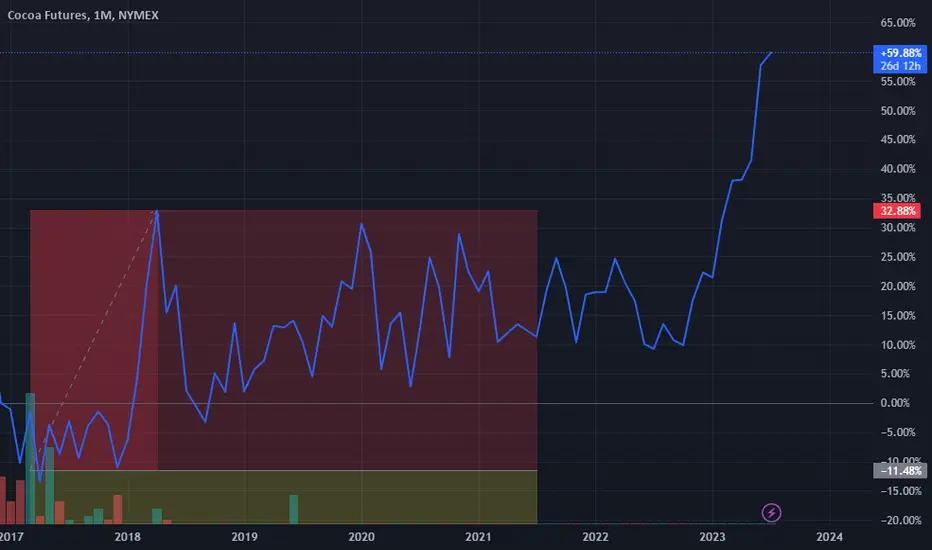The width and height of the screenshot is (932, 550).
Task: Click the red 32.88% price label
Action: pos(897,211)
